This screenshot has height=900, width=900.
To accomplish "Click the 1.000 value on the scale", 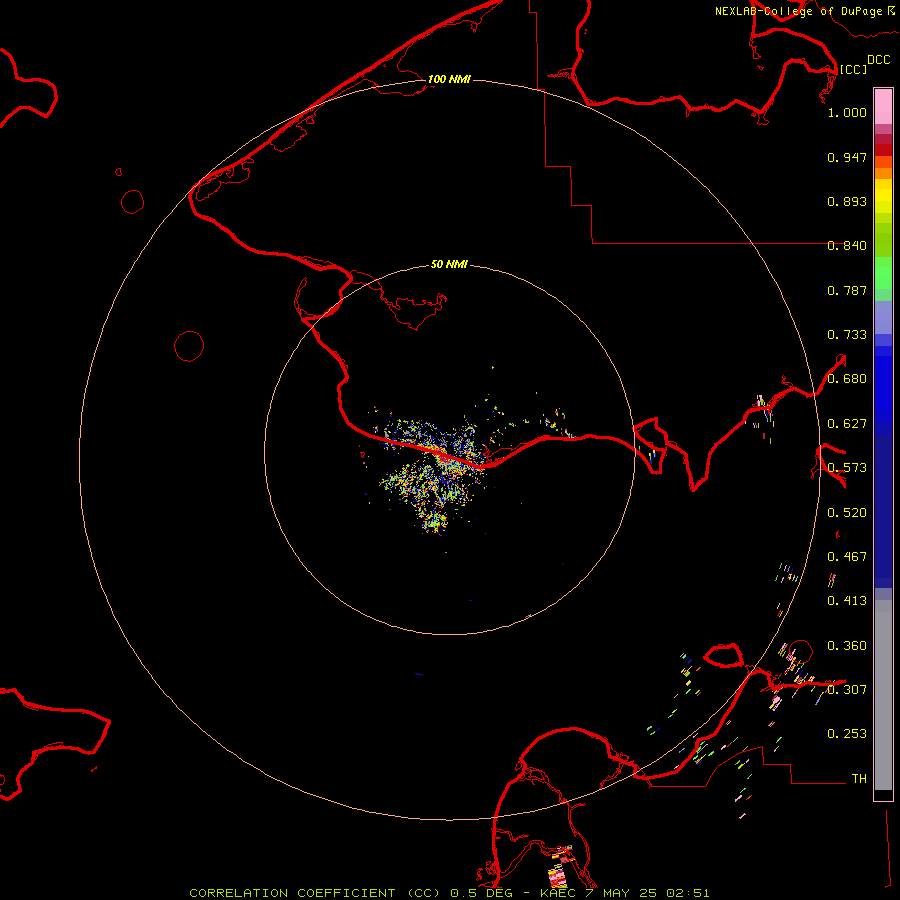I will tap(847, 112).
